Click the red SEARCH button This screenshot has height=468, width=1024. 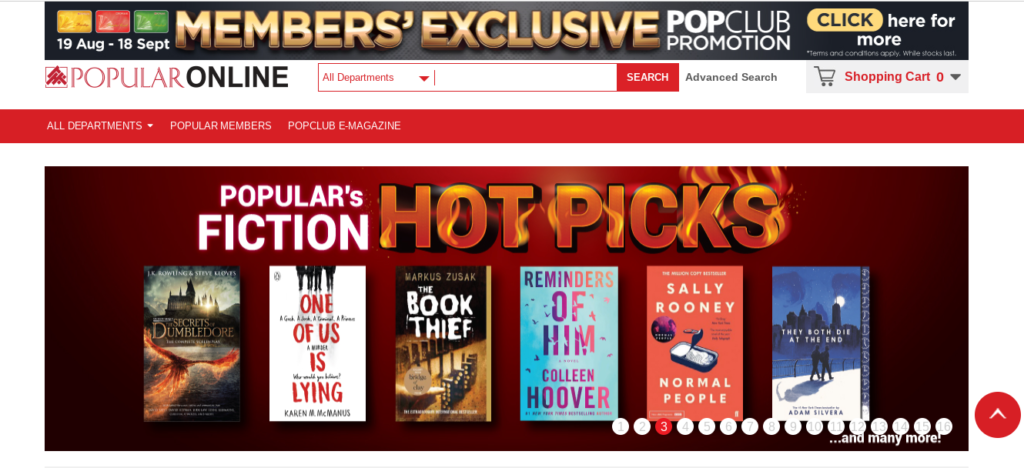[647, 77]
